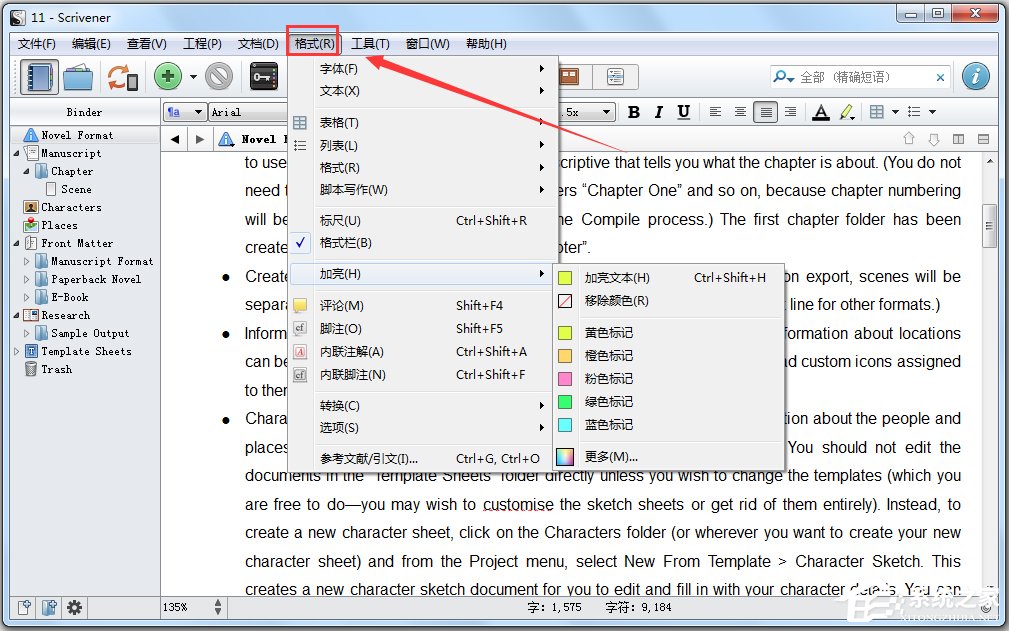
Task: Clear the search field with X
Action: pos(940,78)
